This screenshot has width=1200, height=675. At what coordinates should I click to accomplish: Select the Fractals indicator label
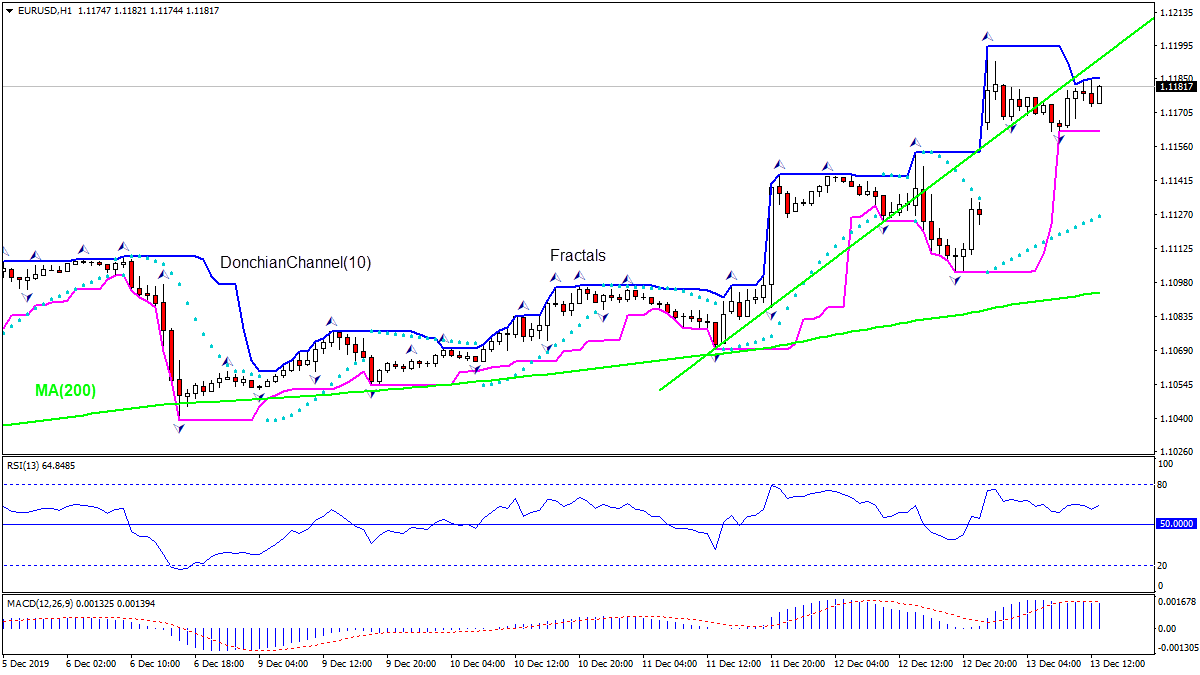[577, 255]
